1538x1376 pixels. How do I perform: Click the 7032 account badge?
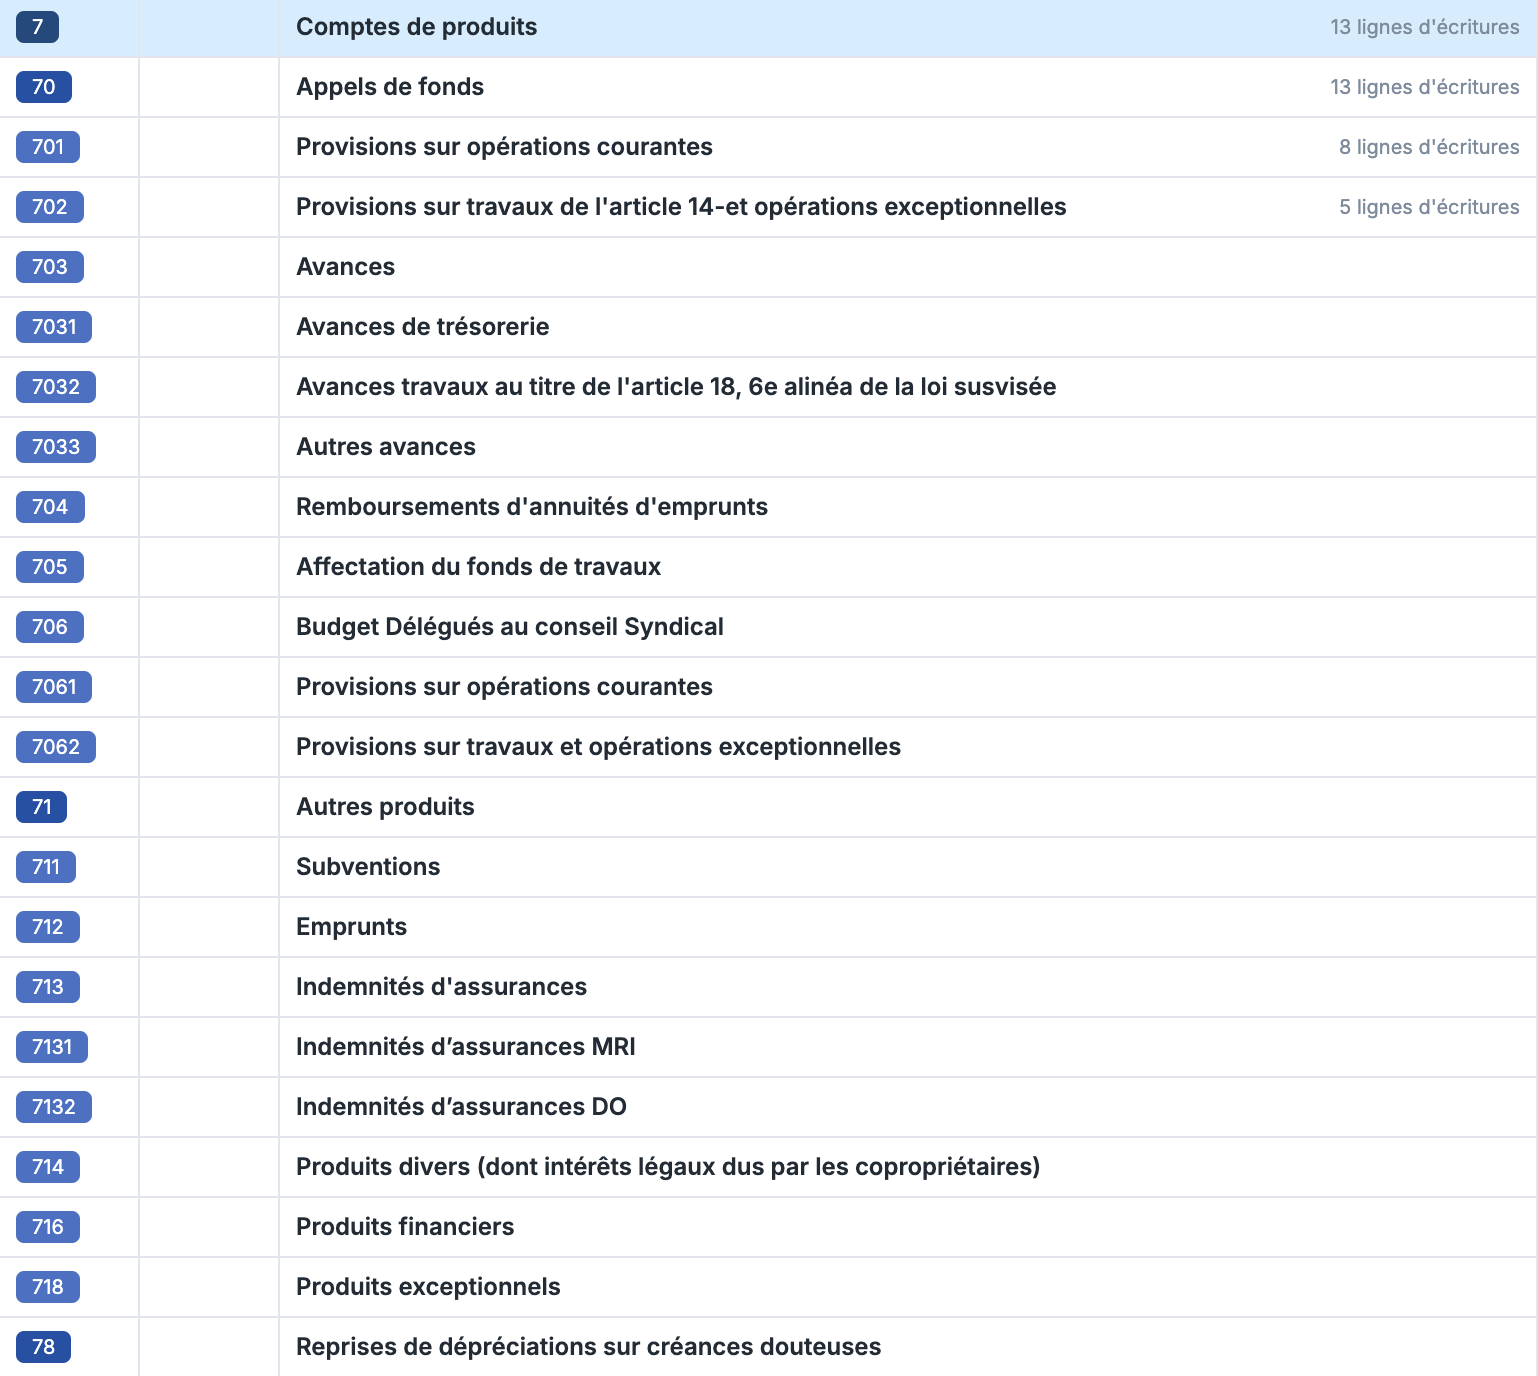click(x=55, y=387)
